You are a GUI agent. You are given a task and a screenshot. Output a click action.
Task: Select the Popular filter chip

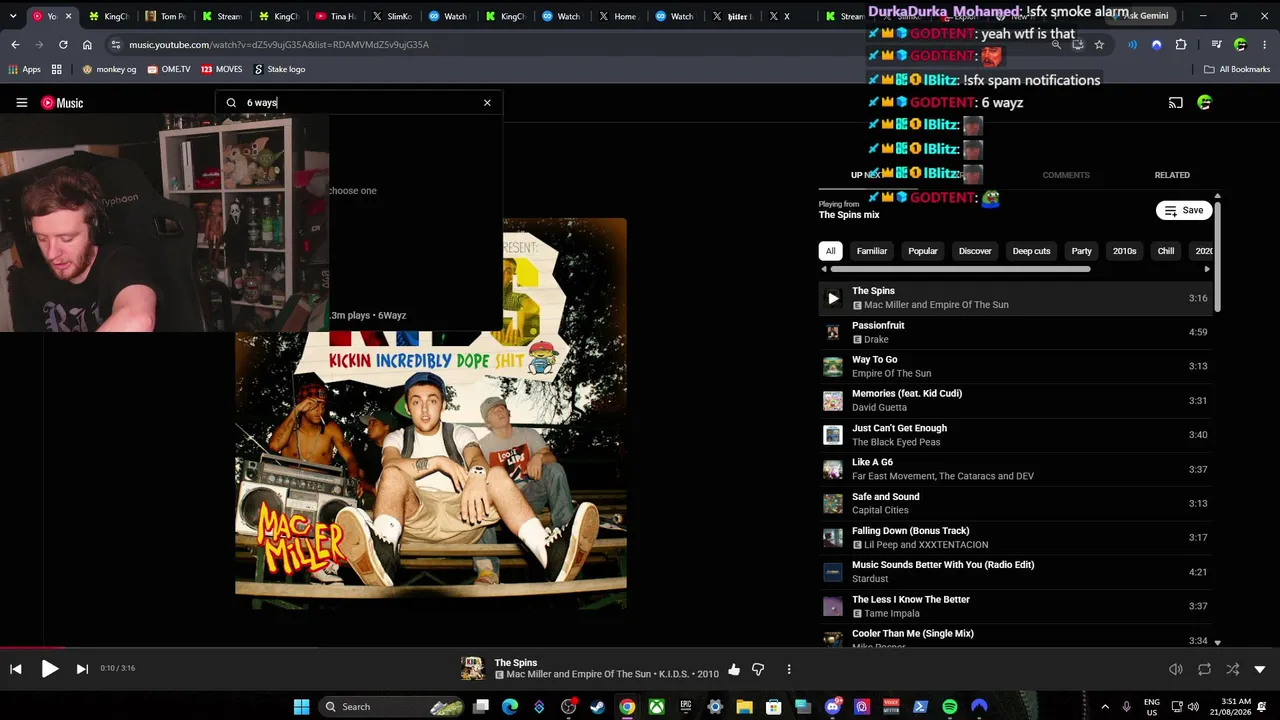coord(922,251)
